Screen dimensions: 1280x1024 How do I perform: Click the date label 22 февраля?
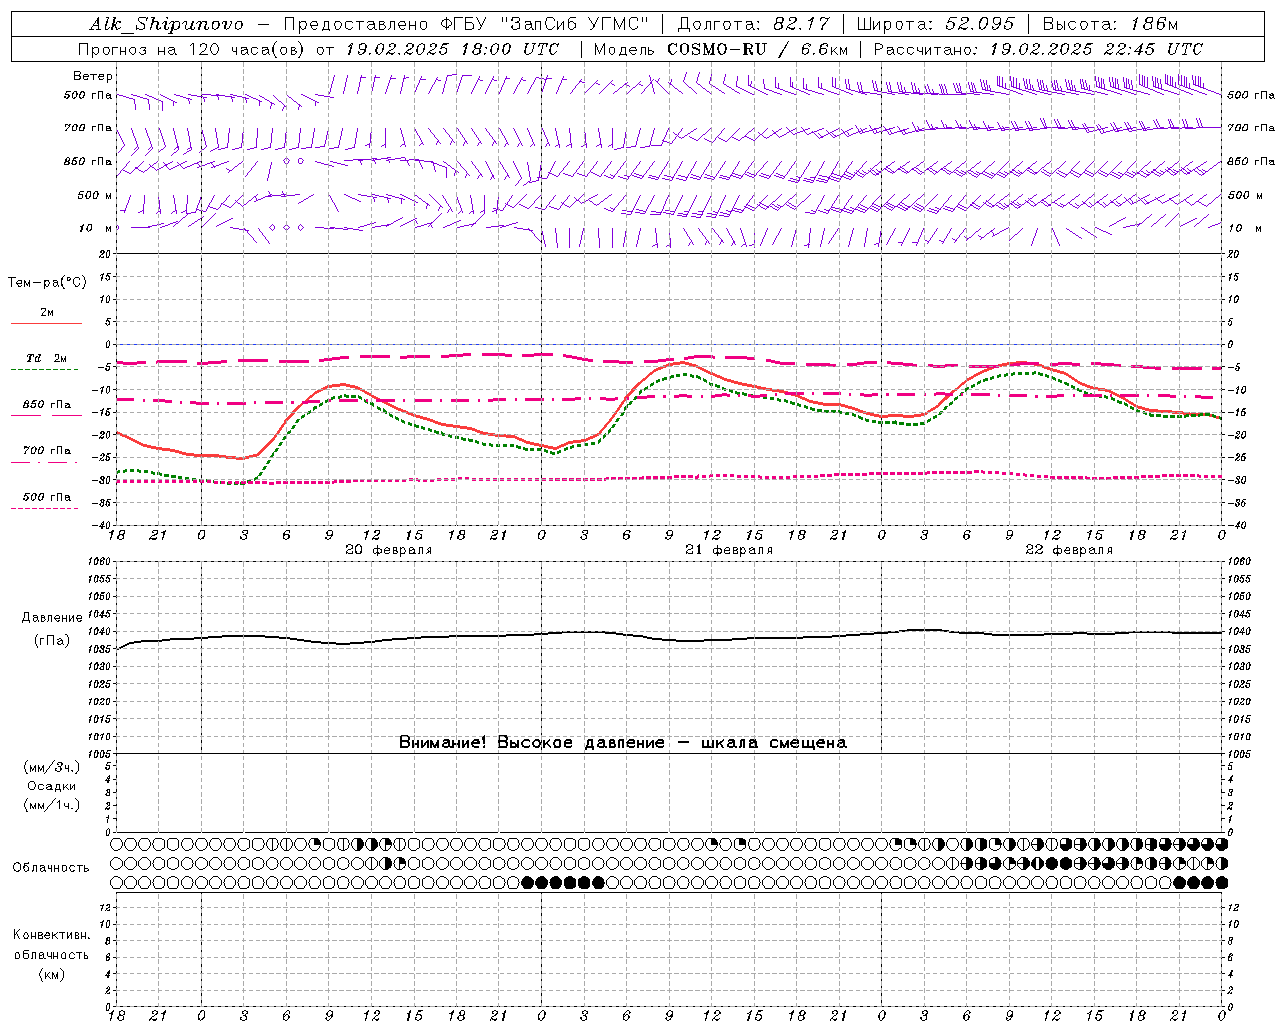click(x=1069, y=550)
